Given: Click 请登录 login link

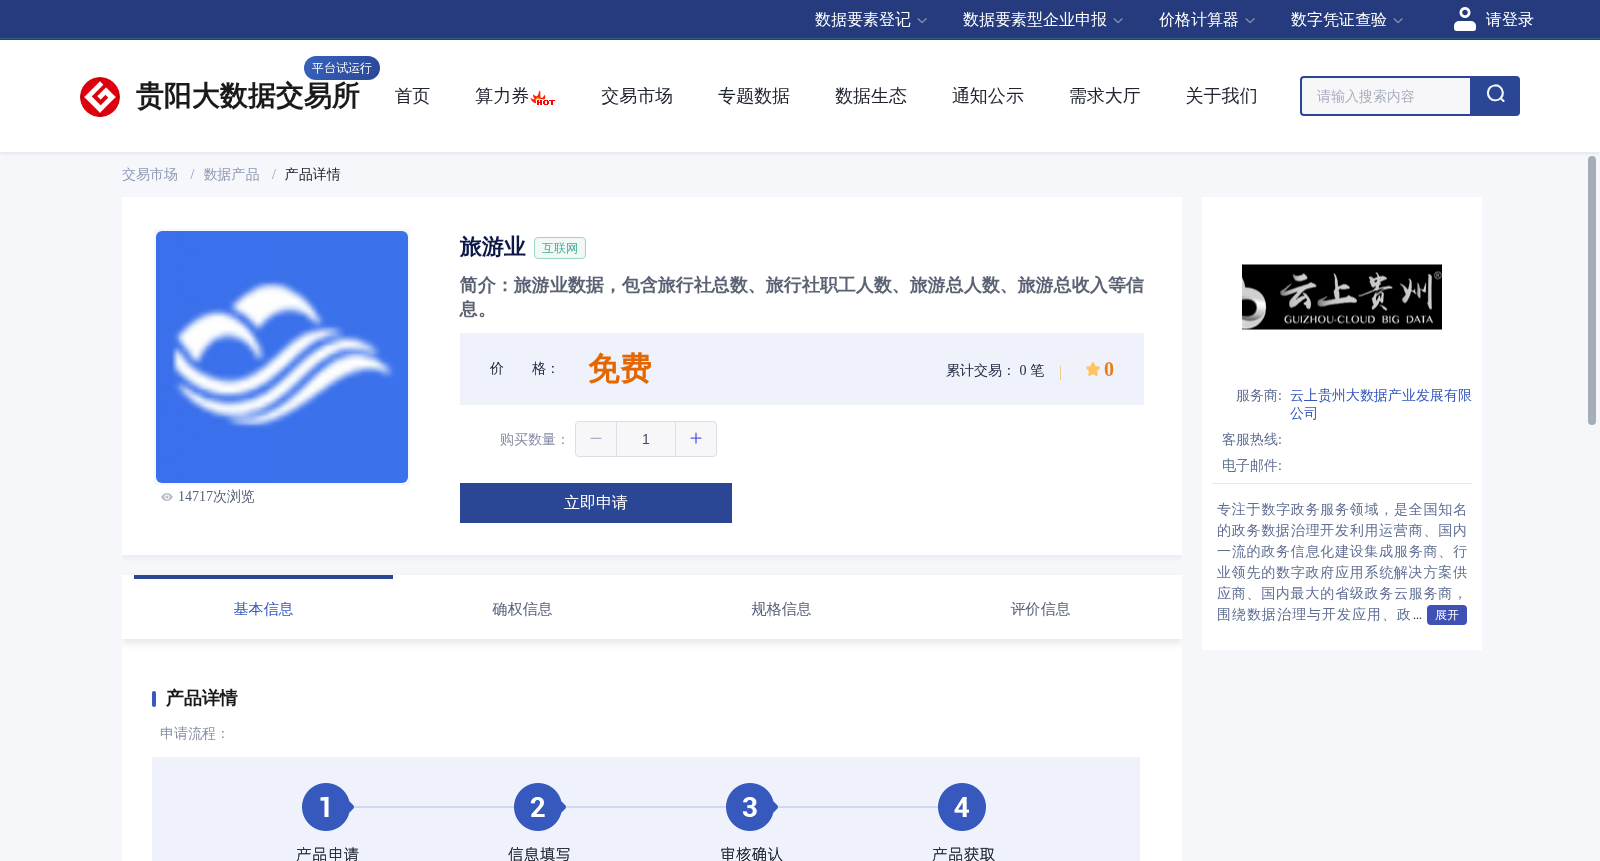Looking at the screenshot, I should click(x=1509, y=20).
